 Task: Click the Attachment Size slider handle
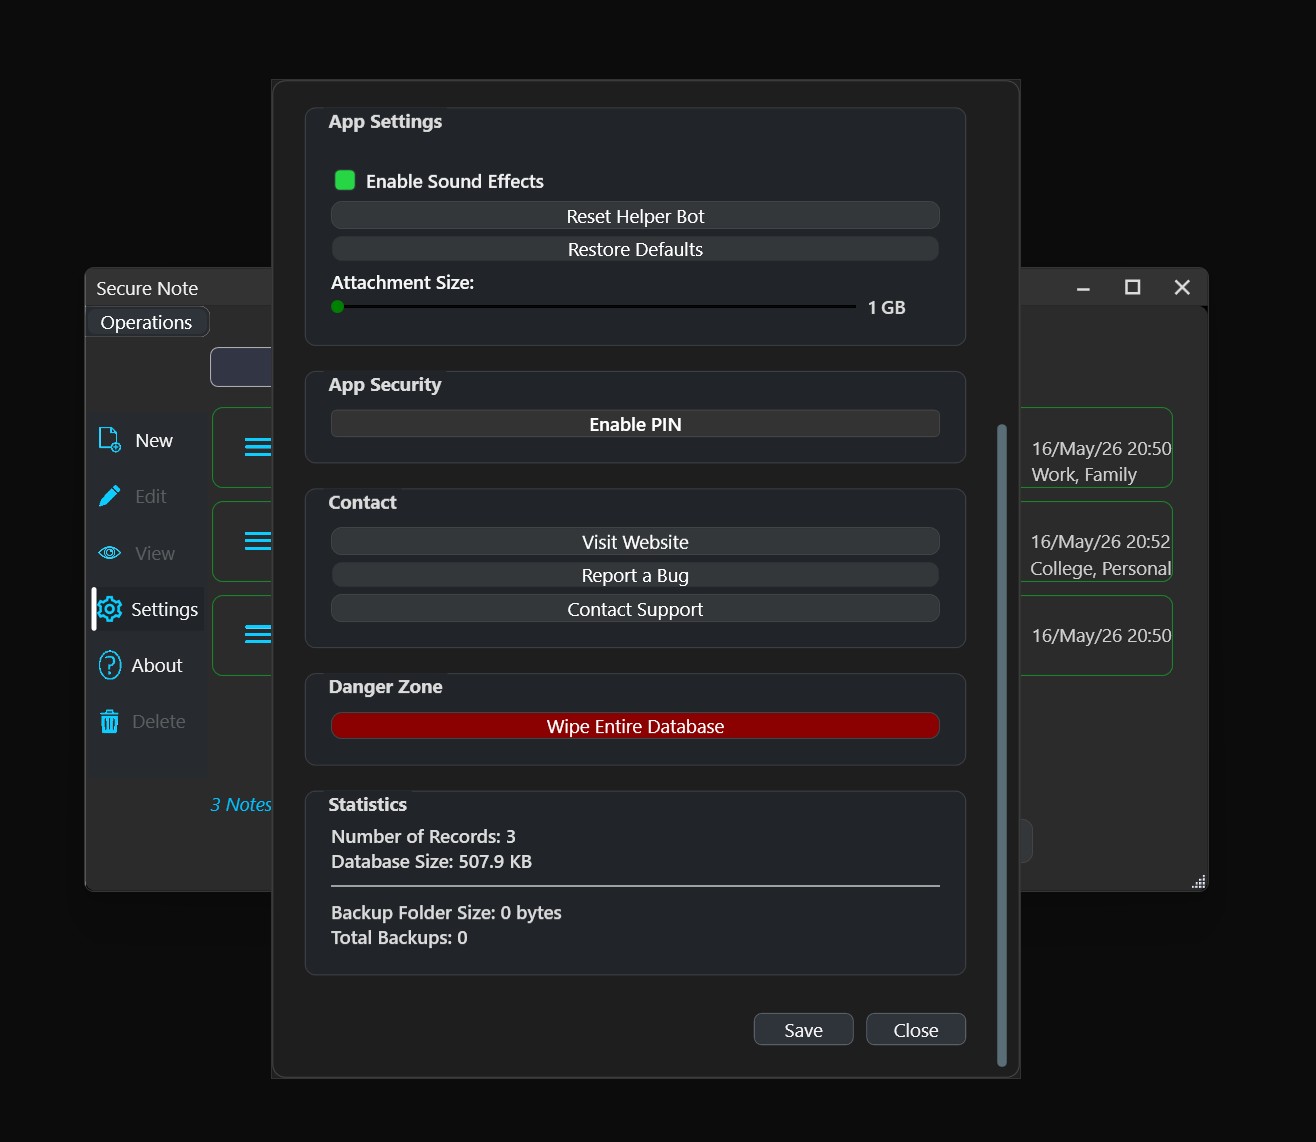point(338,307)
